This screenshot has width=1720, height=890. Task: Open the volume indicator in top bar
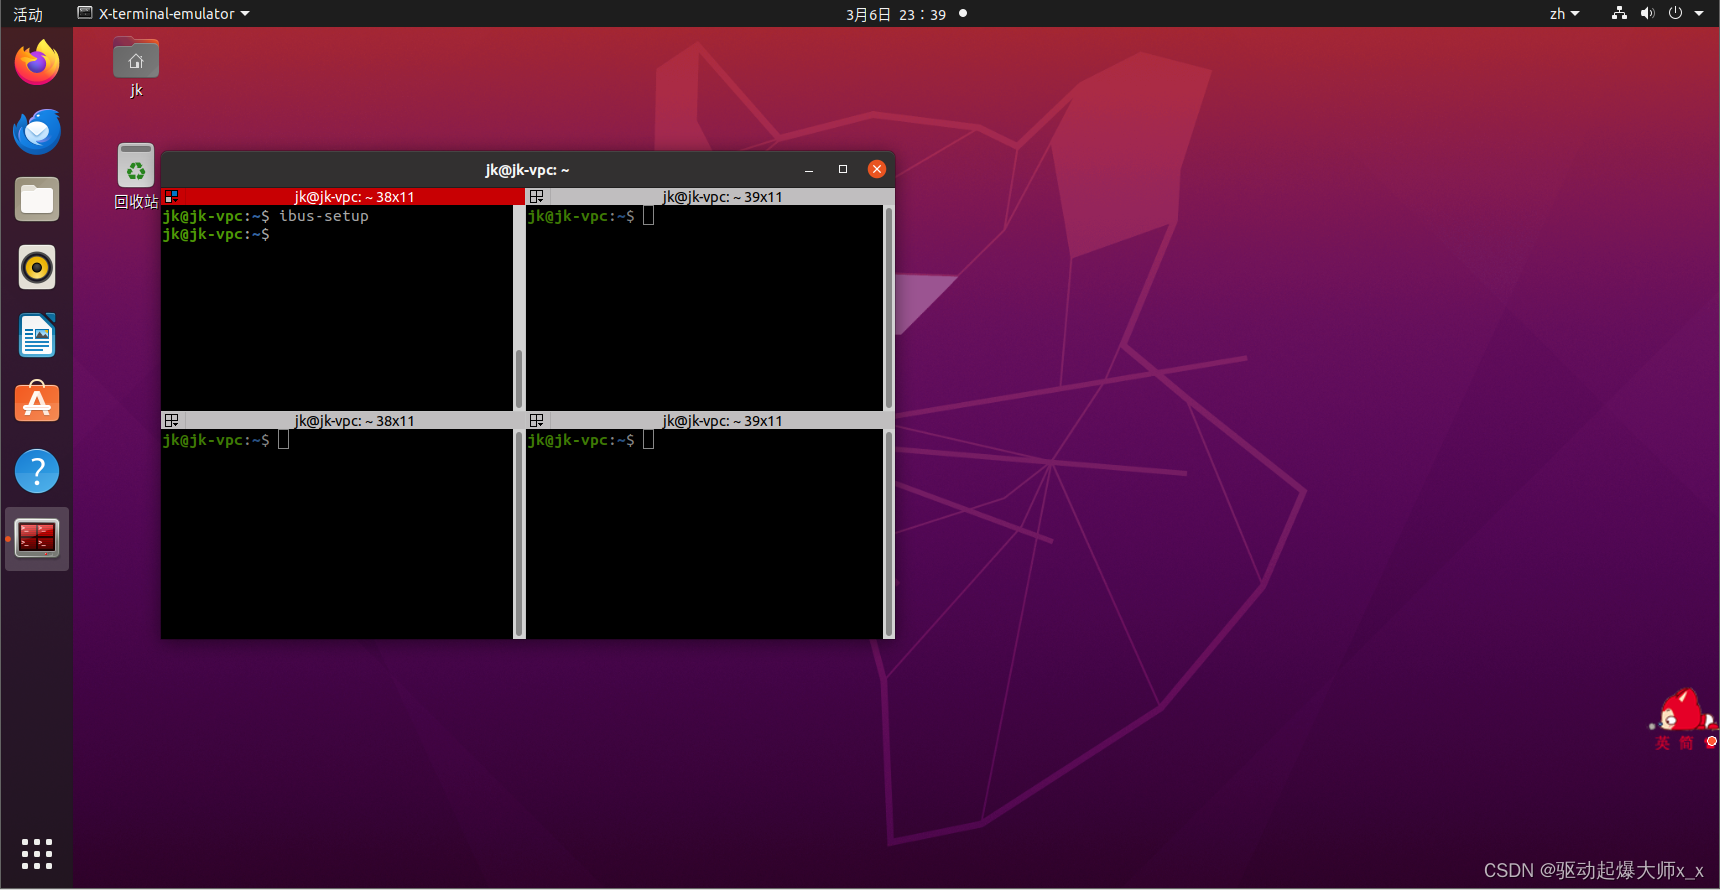click(1647, 13)
